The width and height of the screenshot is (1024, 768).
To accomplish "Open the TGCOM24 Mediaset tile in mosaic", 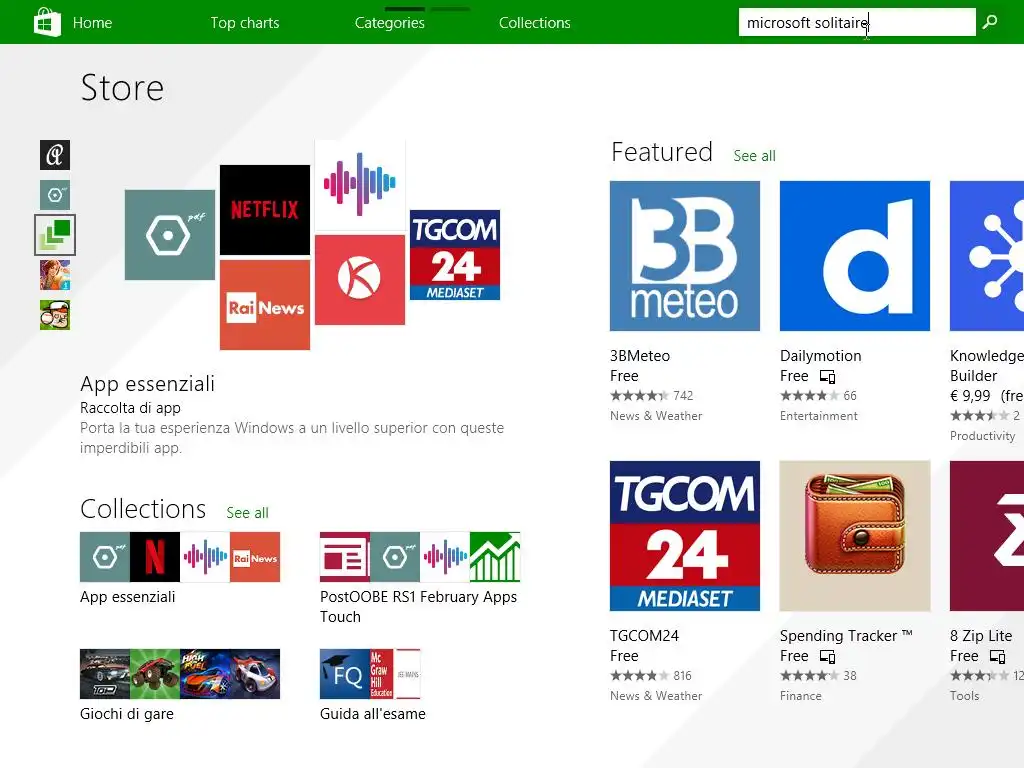I will coord(455,255).
